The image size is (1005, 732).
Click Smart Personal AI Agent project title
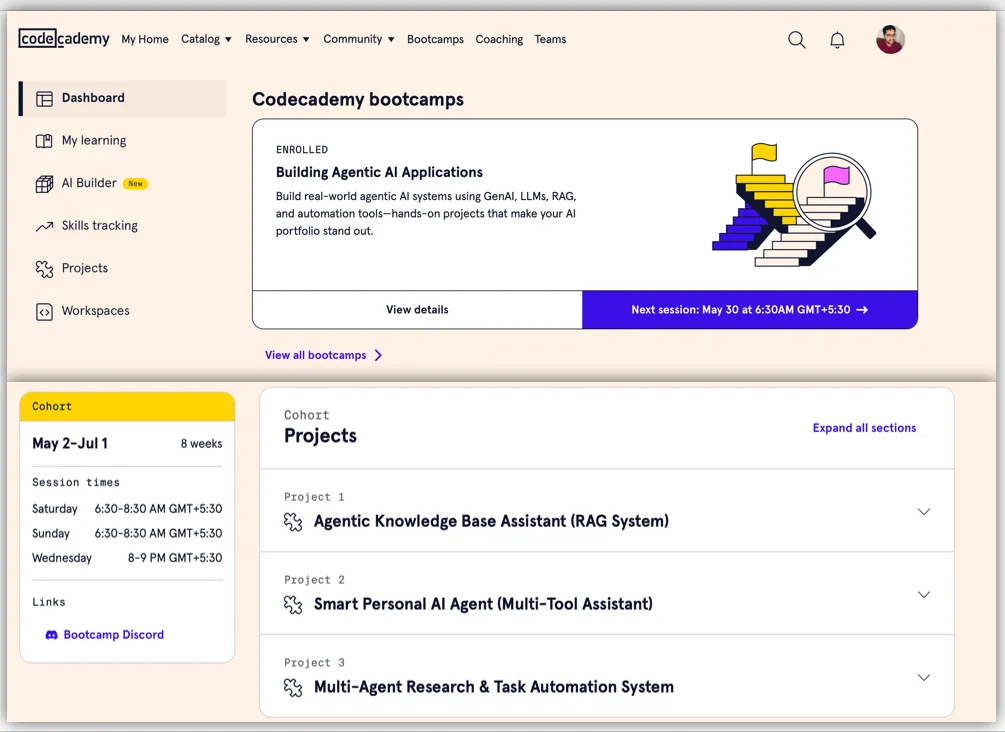coord(483,604)
